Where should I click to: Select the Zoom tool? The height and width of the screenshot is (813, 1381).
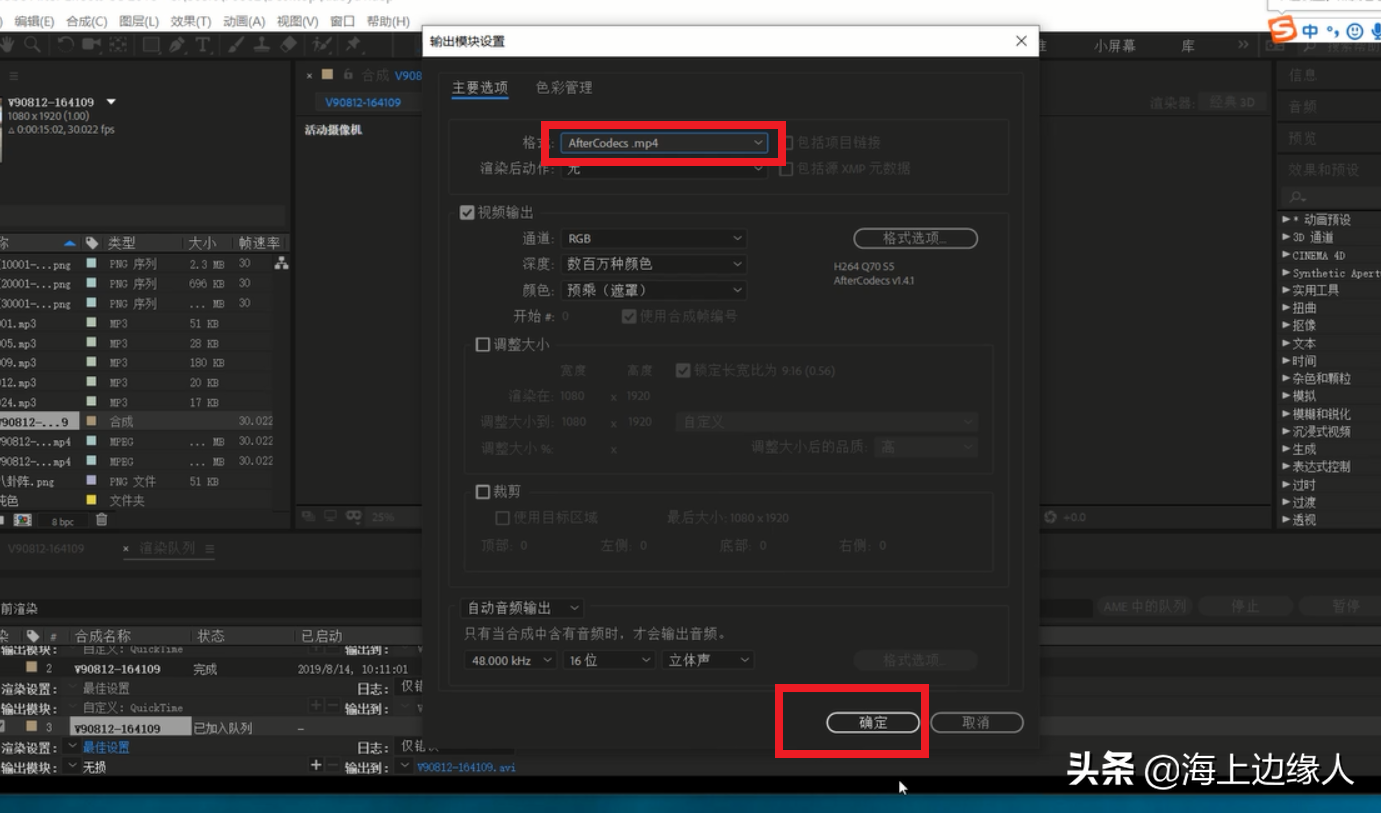coord(33,44)
